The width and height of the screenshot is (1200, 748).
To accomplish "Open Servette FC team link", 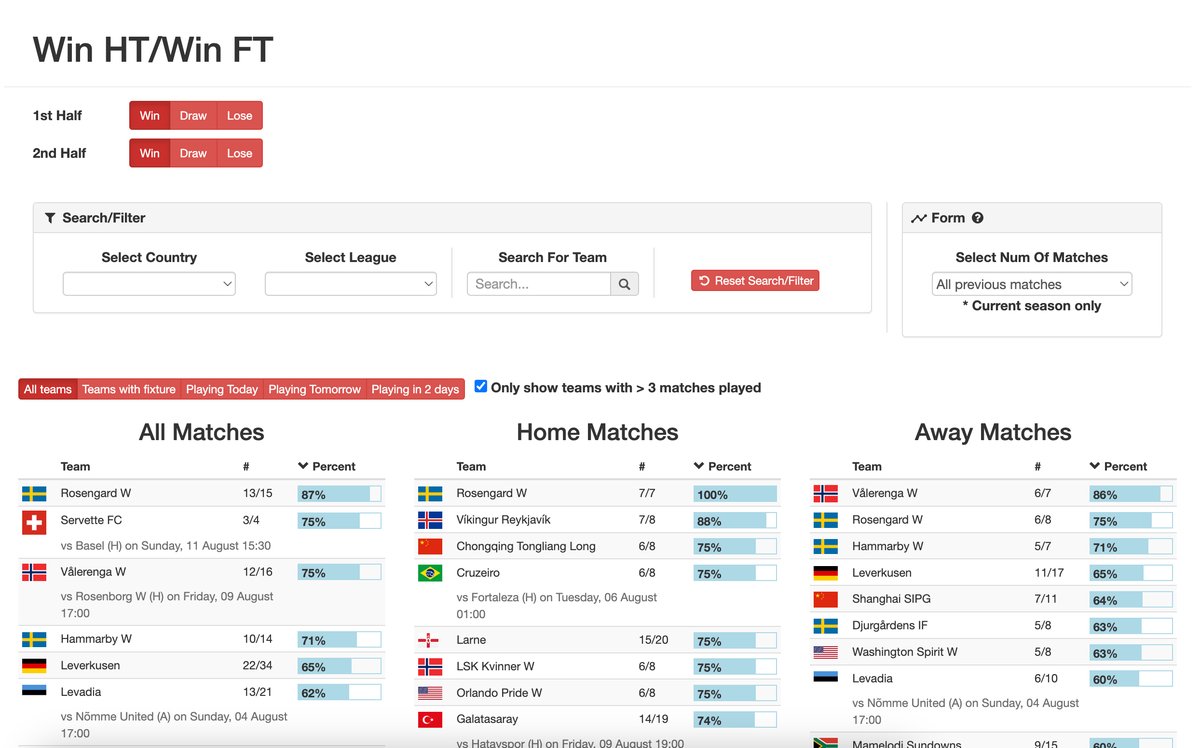I will pos(91,520).
